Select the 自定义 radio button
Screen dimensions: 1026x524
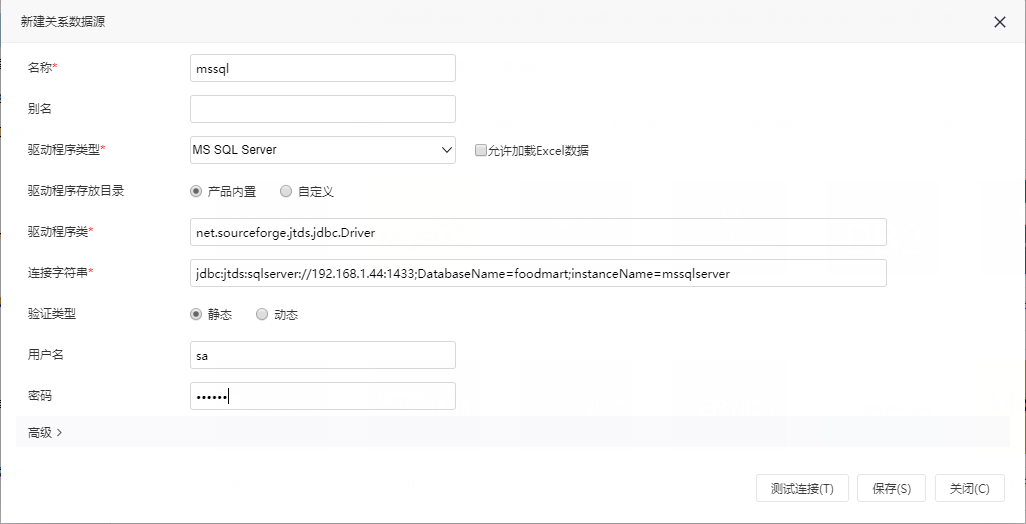[285, 192]
